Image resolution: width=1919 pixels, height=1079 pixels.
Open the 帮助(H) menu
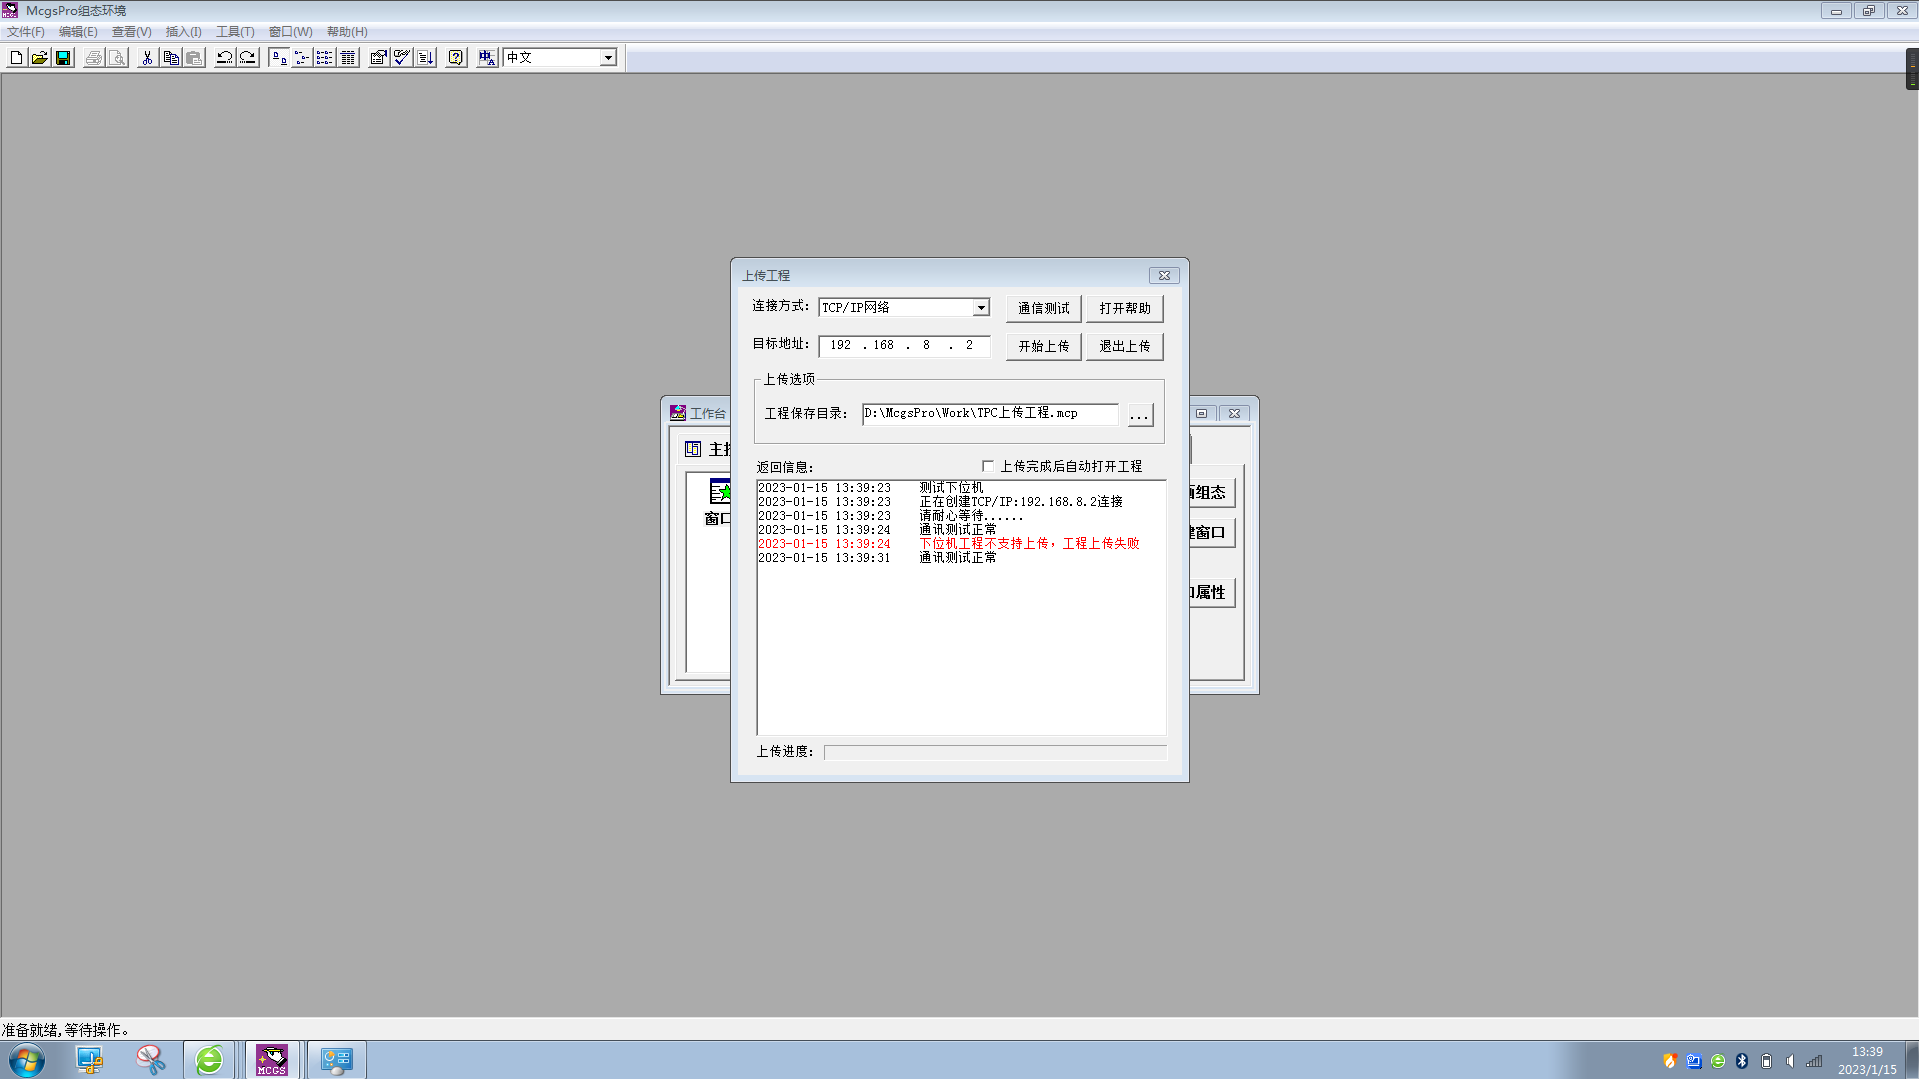tap(347, 32)
